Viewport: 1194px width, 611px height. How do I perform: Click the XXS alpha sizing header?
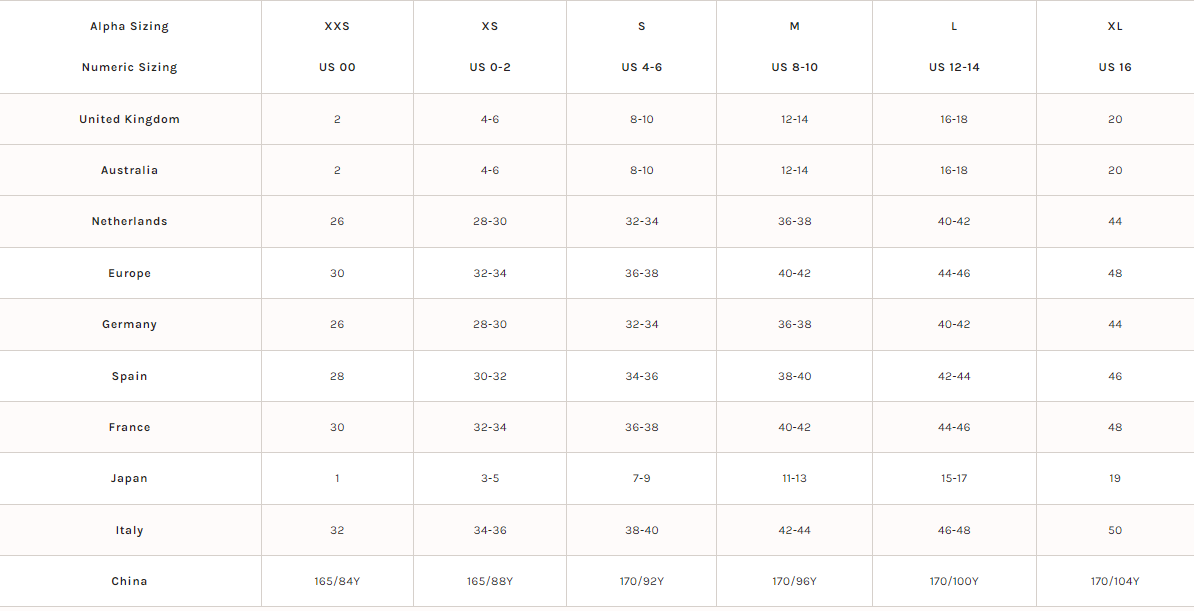(x=337, y=26)
